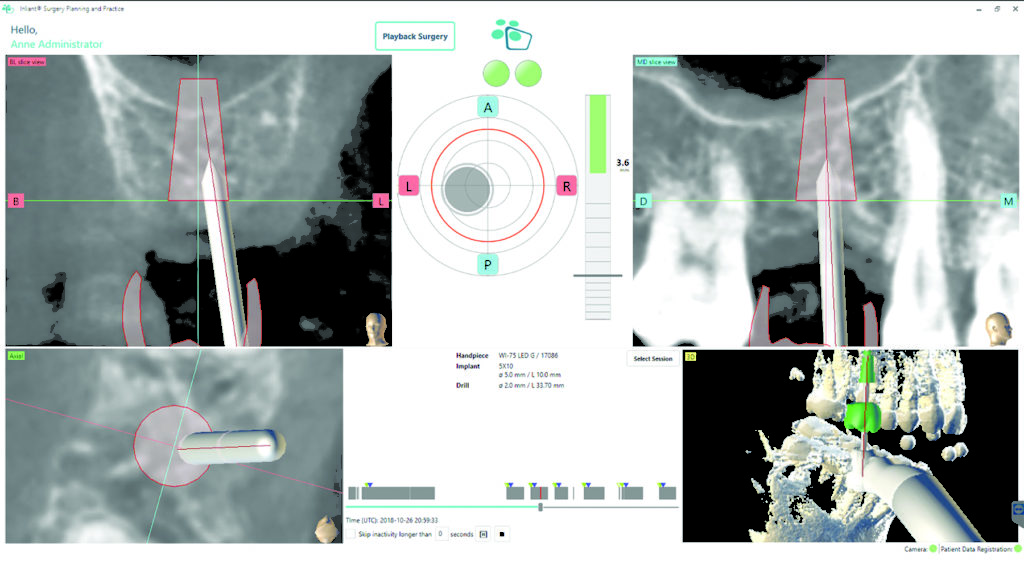Restore down the application window
This screenshot has width=1024, height=563.
997,9
